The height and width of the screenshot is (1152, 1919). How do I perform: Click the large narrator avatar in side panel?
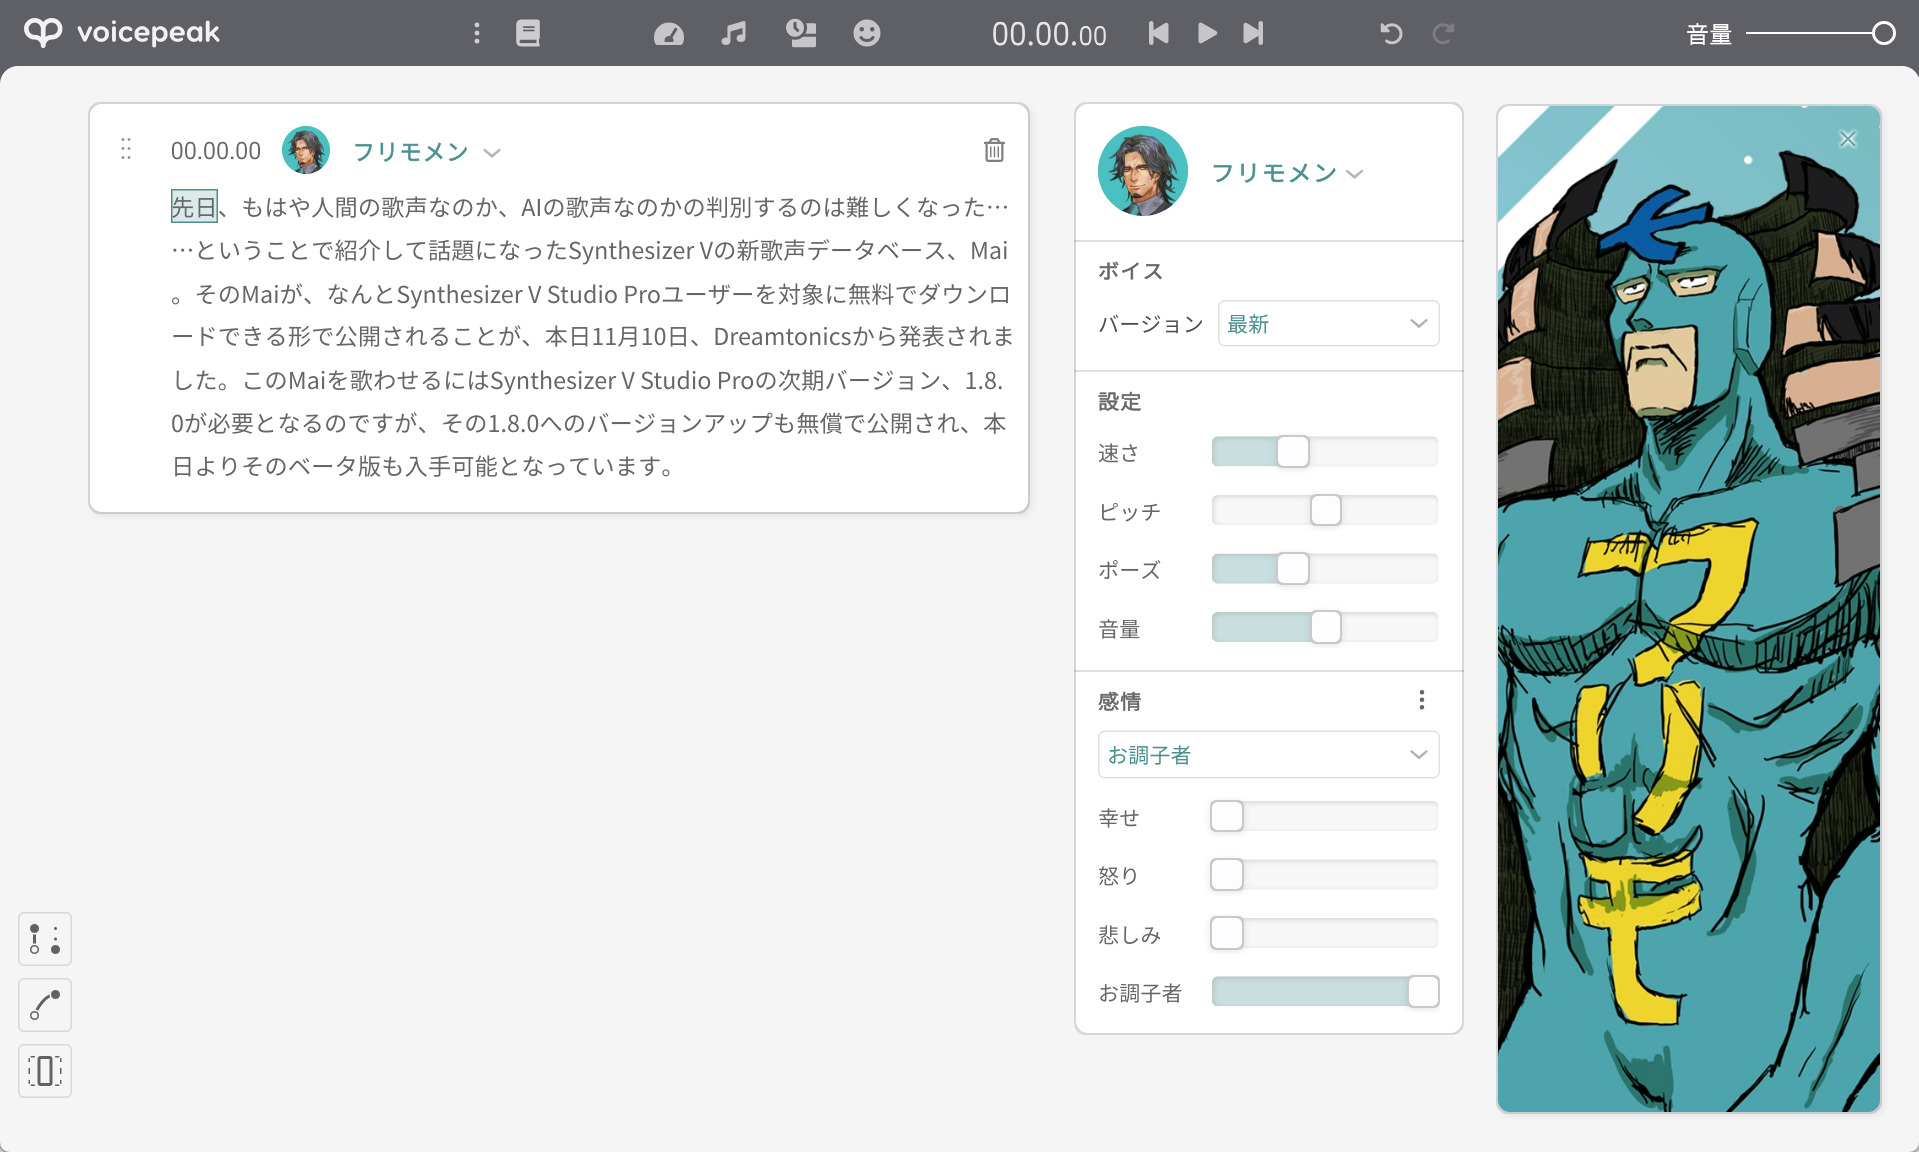point(1142,171)
